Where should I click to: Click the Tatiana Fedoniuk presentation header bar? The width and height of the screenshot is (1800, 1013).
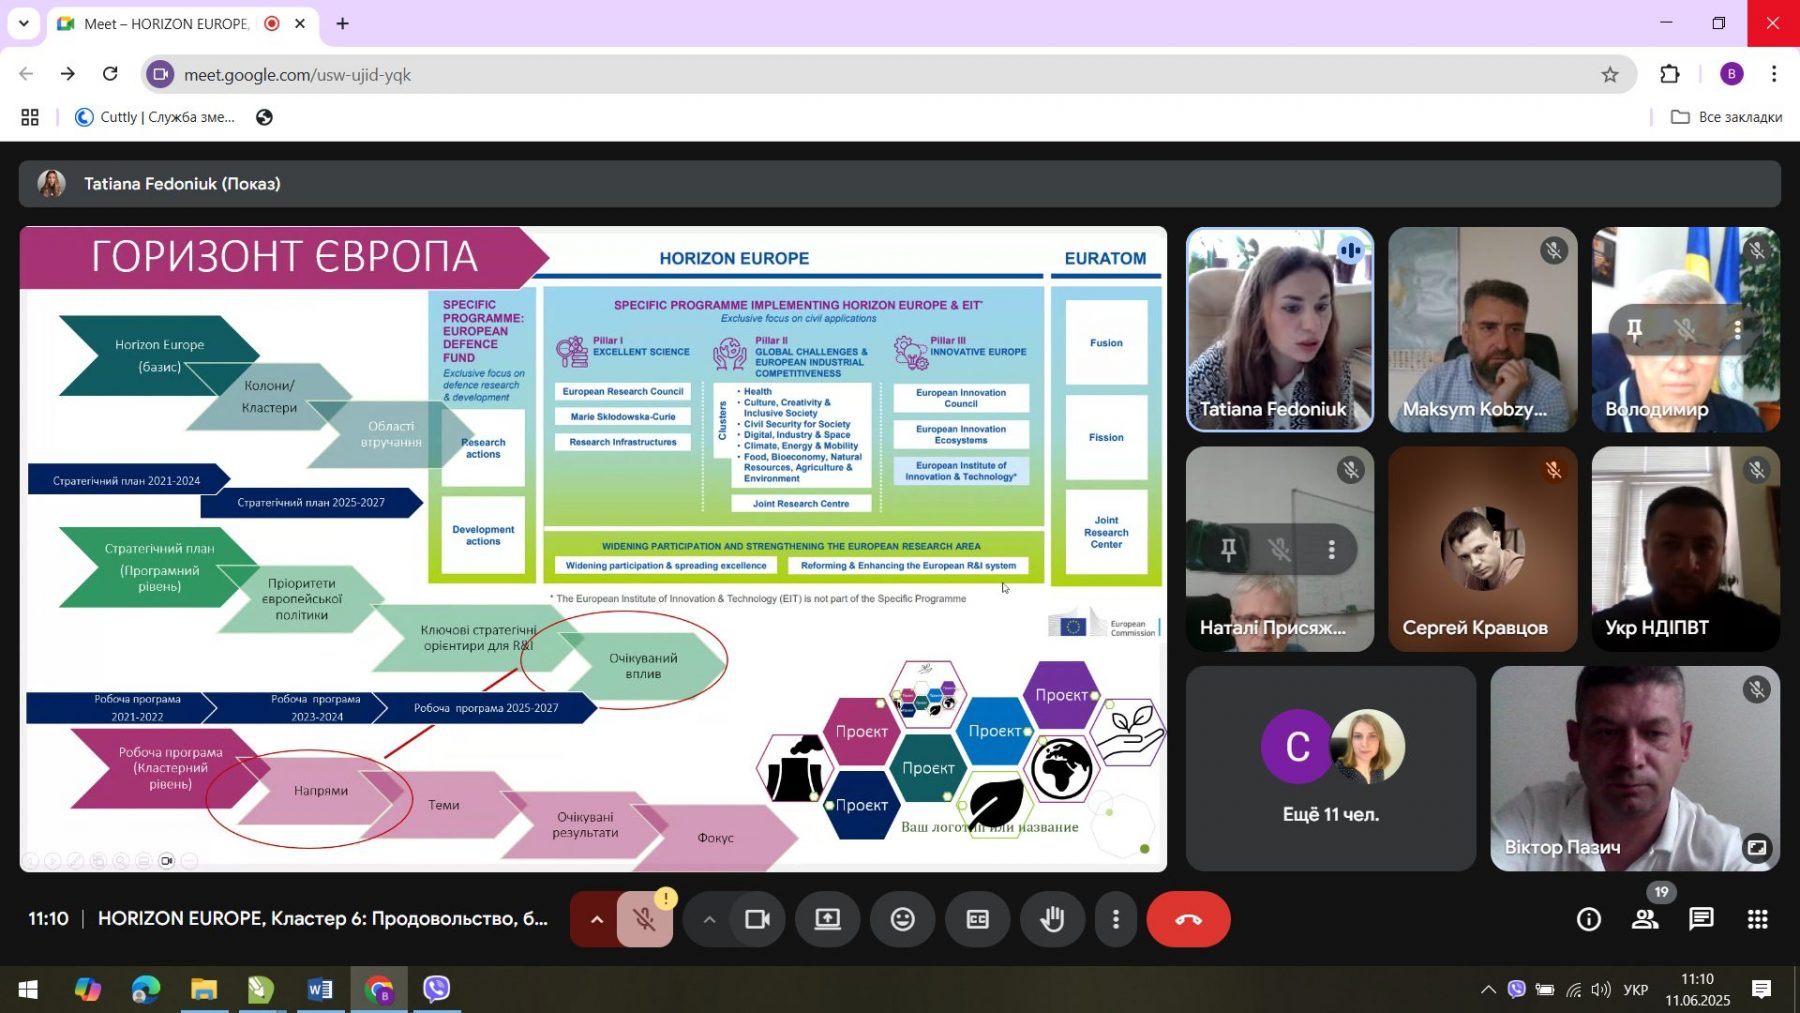point(900,184)
